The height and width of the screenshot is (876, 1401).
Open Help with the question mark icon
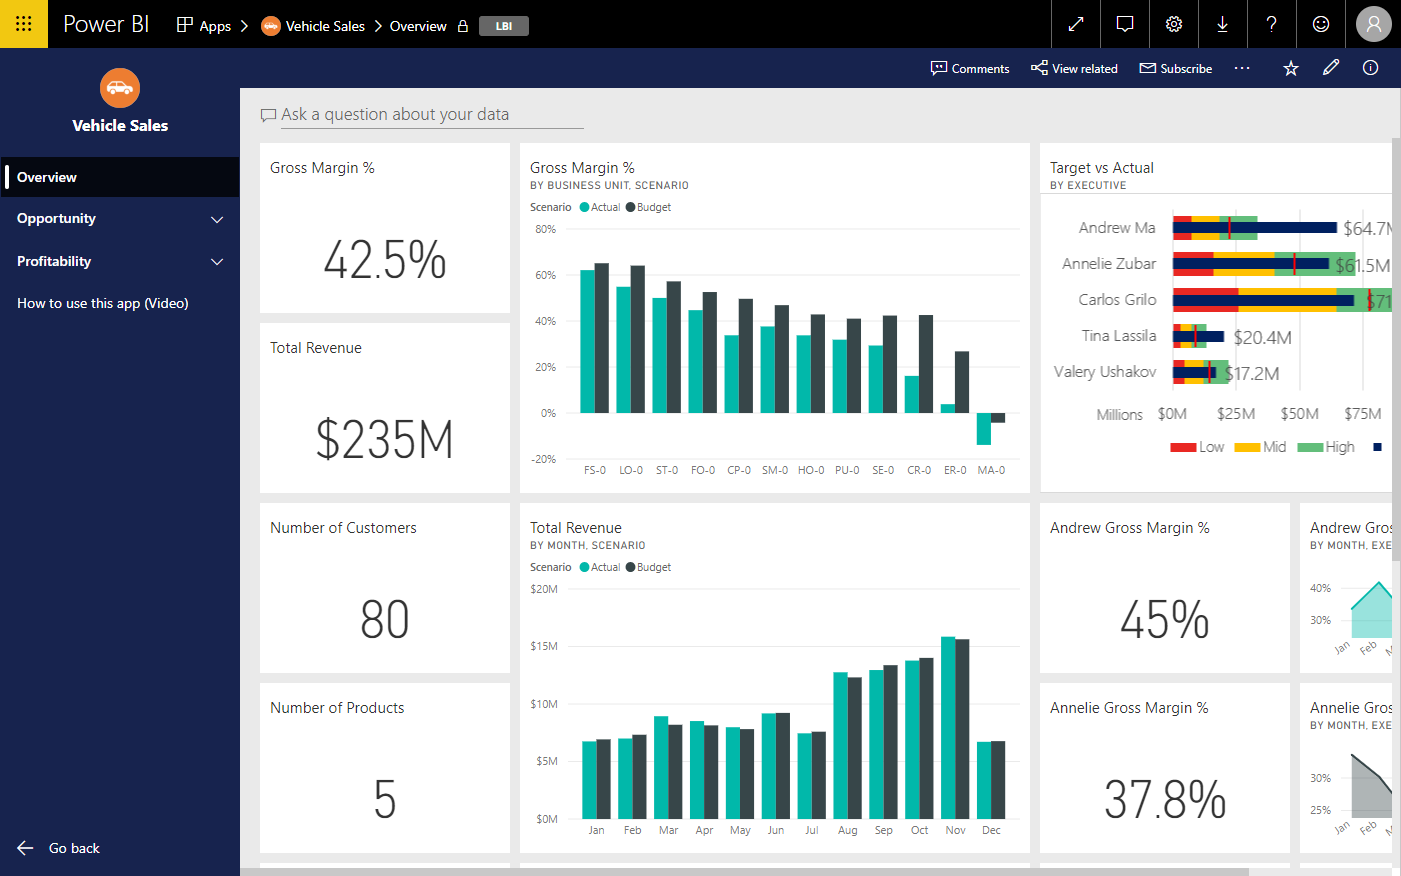click(x=1271, y=24)
